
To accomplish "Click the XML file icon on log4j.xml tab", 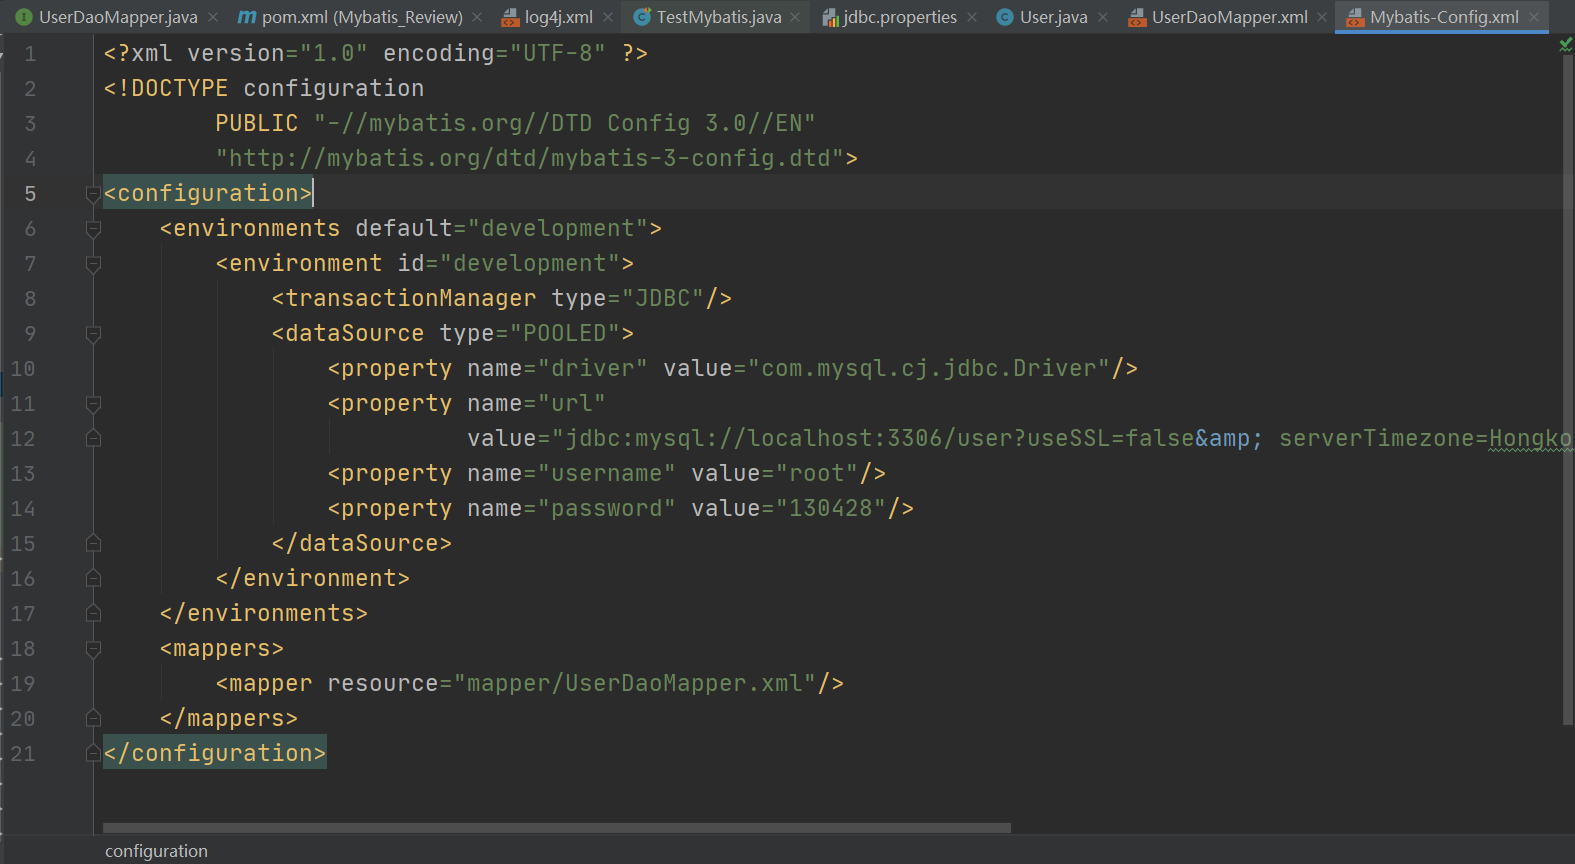I will [510, 17].
